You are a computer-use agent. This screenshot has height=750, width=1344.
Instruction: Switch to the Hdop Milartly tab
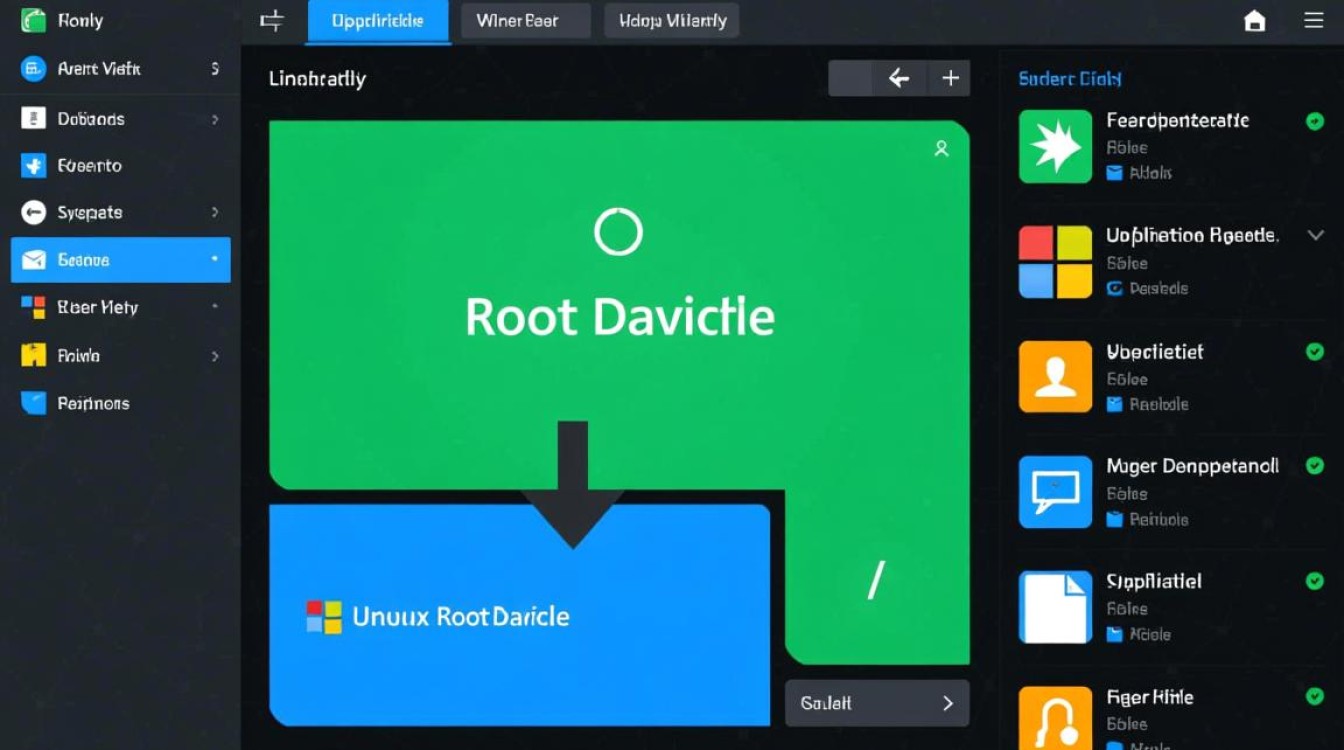pyautogui.click(x=672, y=21)
